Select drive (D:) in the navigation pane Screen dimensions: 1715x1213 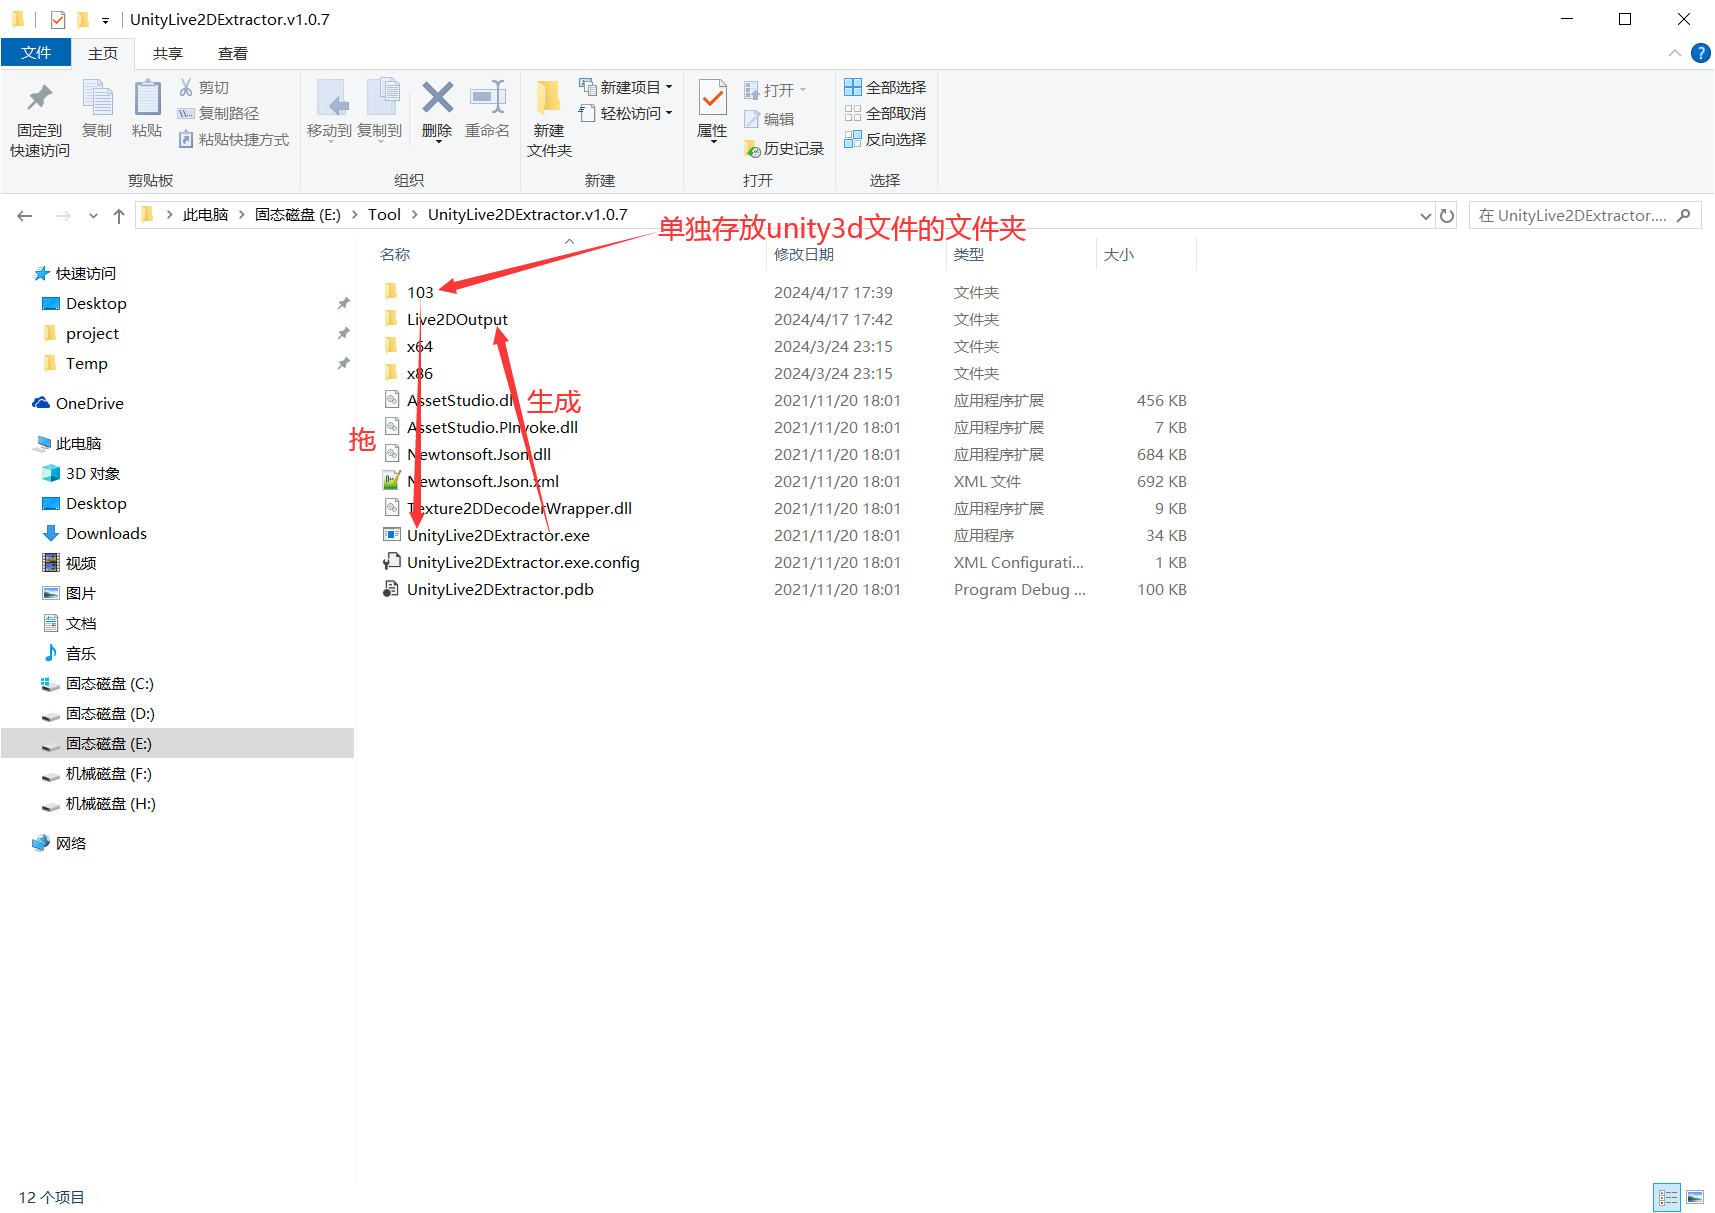(x=110, y=713)
